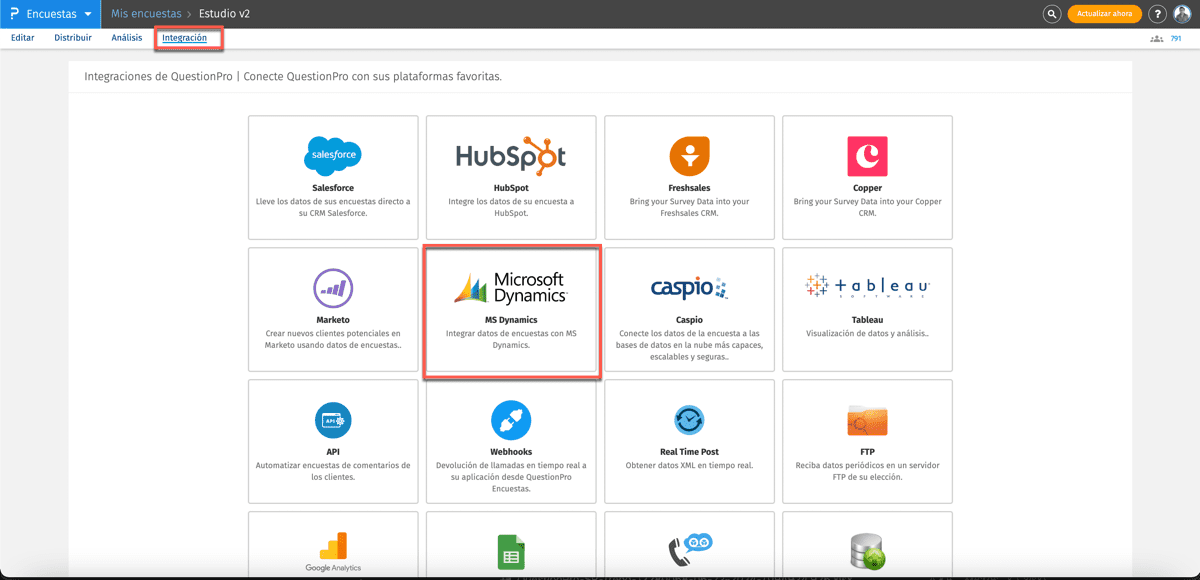The image size is (1200, 580).
Task: Select the HubSpot integration tile
Action: (511, 177)
